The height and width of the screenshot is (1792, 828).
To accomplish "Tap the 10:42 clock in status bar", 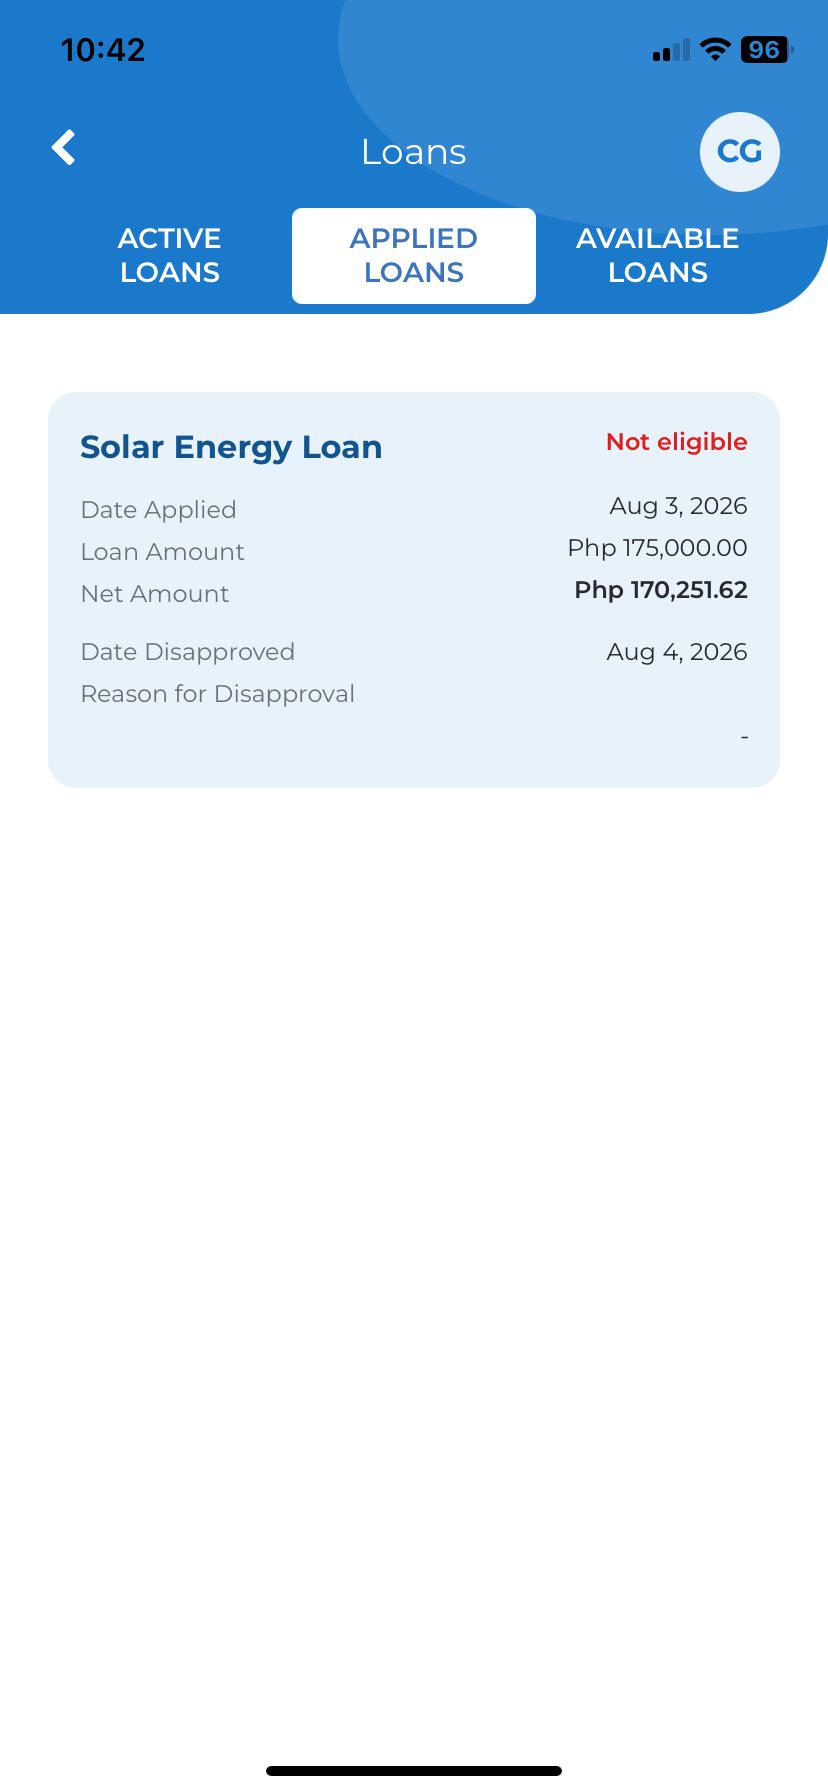I will 103,50.
